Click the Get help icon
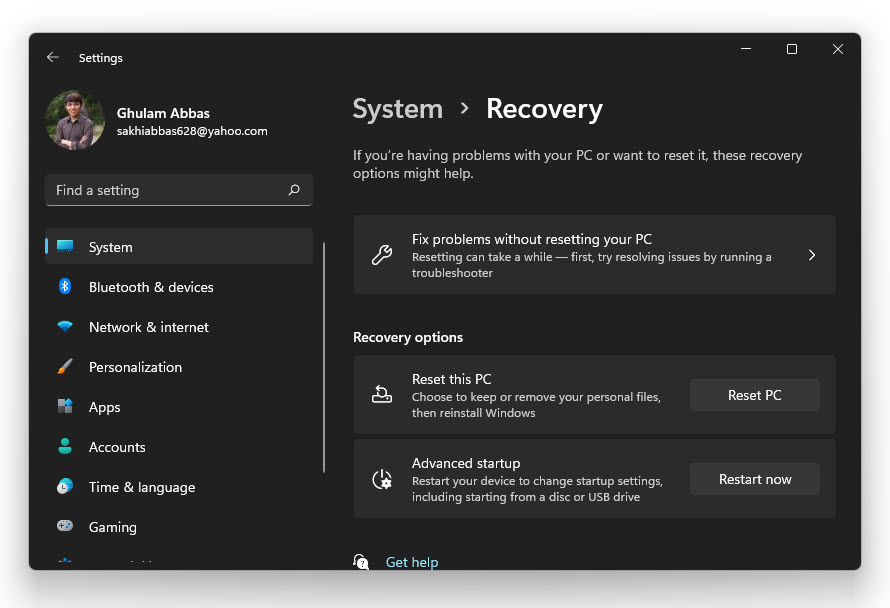 tap(361, 561)
